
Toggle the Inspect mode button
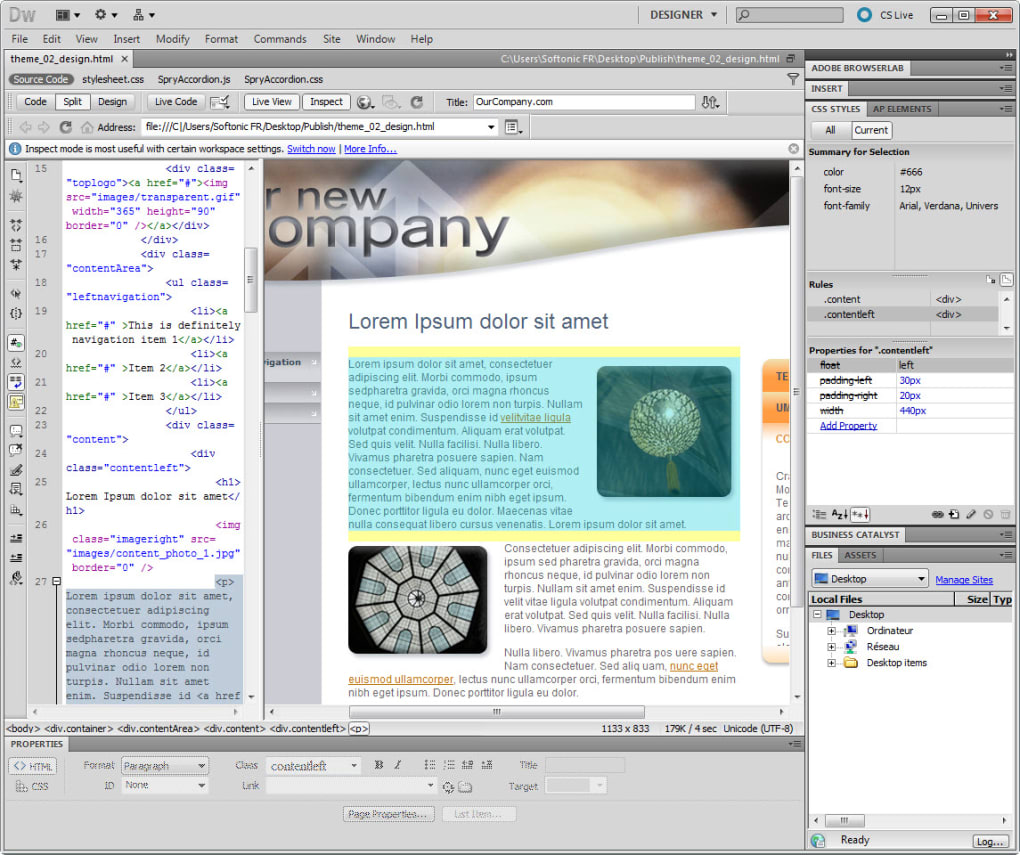[326, 102]
